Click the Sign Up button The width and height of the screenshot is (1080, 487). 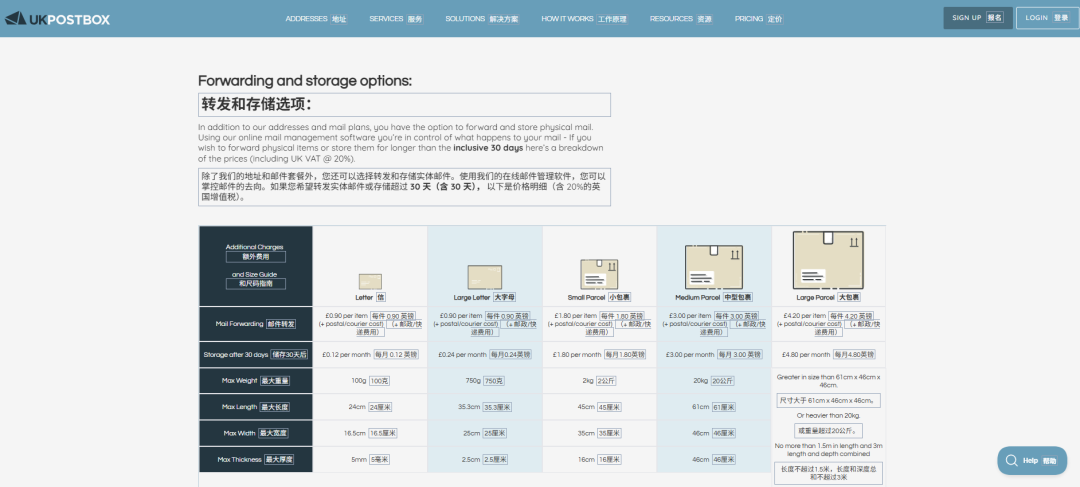point(977,18)
